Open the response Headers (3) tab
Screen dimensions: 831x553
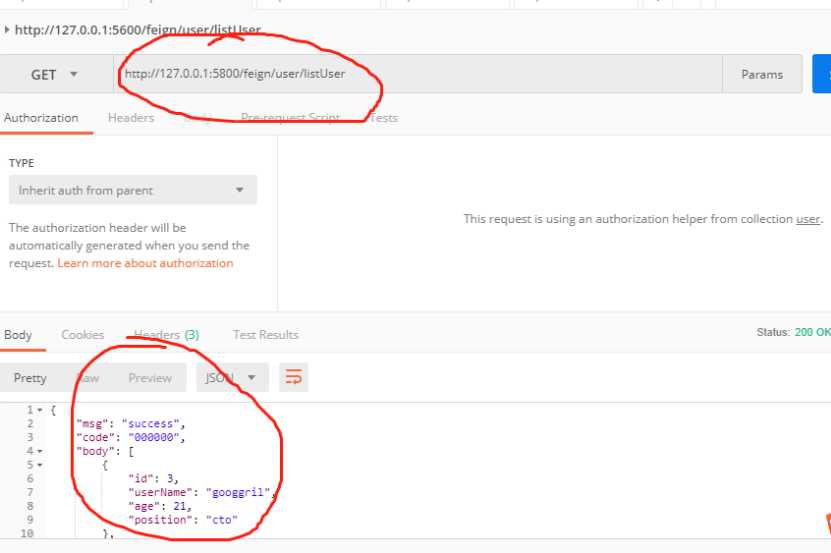point(166,335)
